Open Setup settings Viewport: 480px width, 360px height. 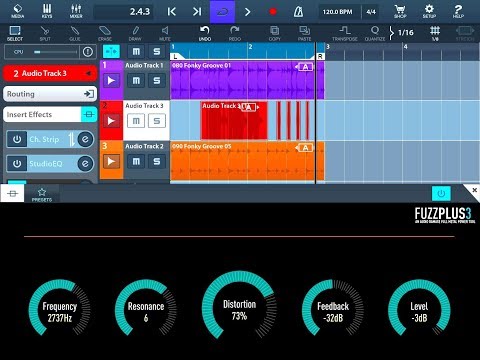click(429, 11)
